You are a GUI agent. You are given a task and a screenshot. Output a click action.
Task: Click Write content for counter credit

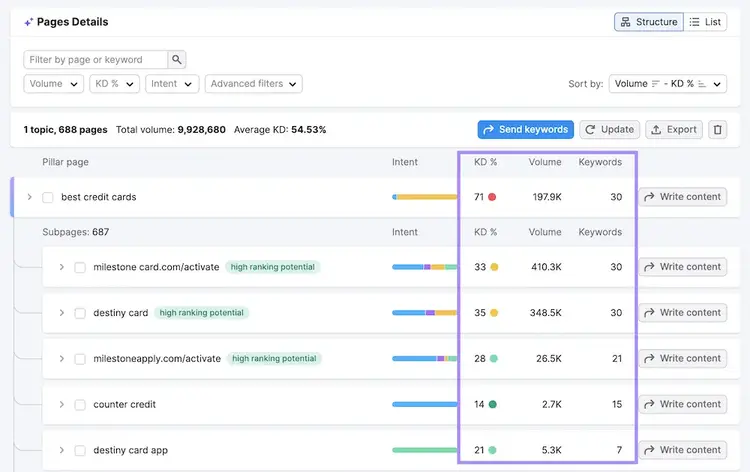point(683,405)
